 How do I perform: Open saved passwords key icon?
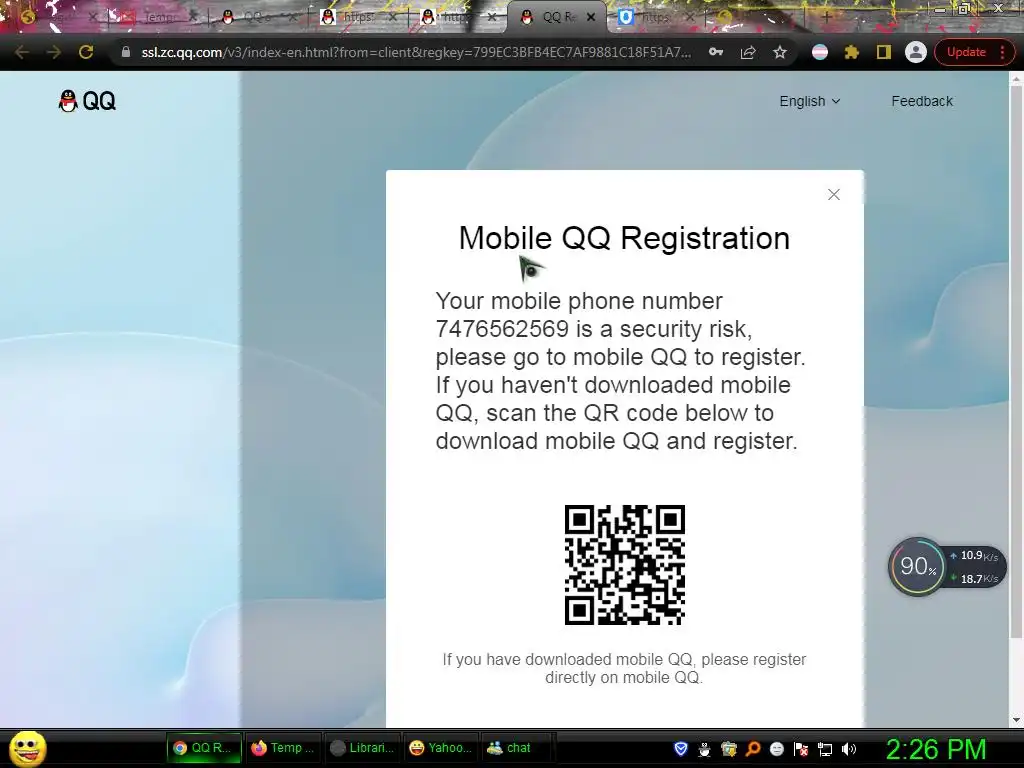point(716,52)
